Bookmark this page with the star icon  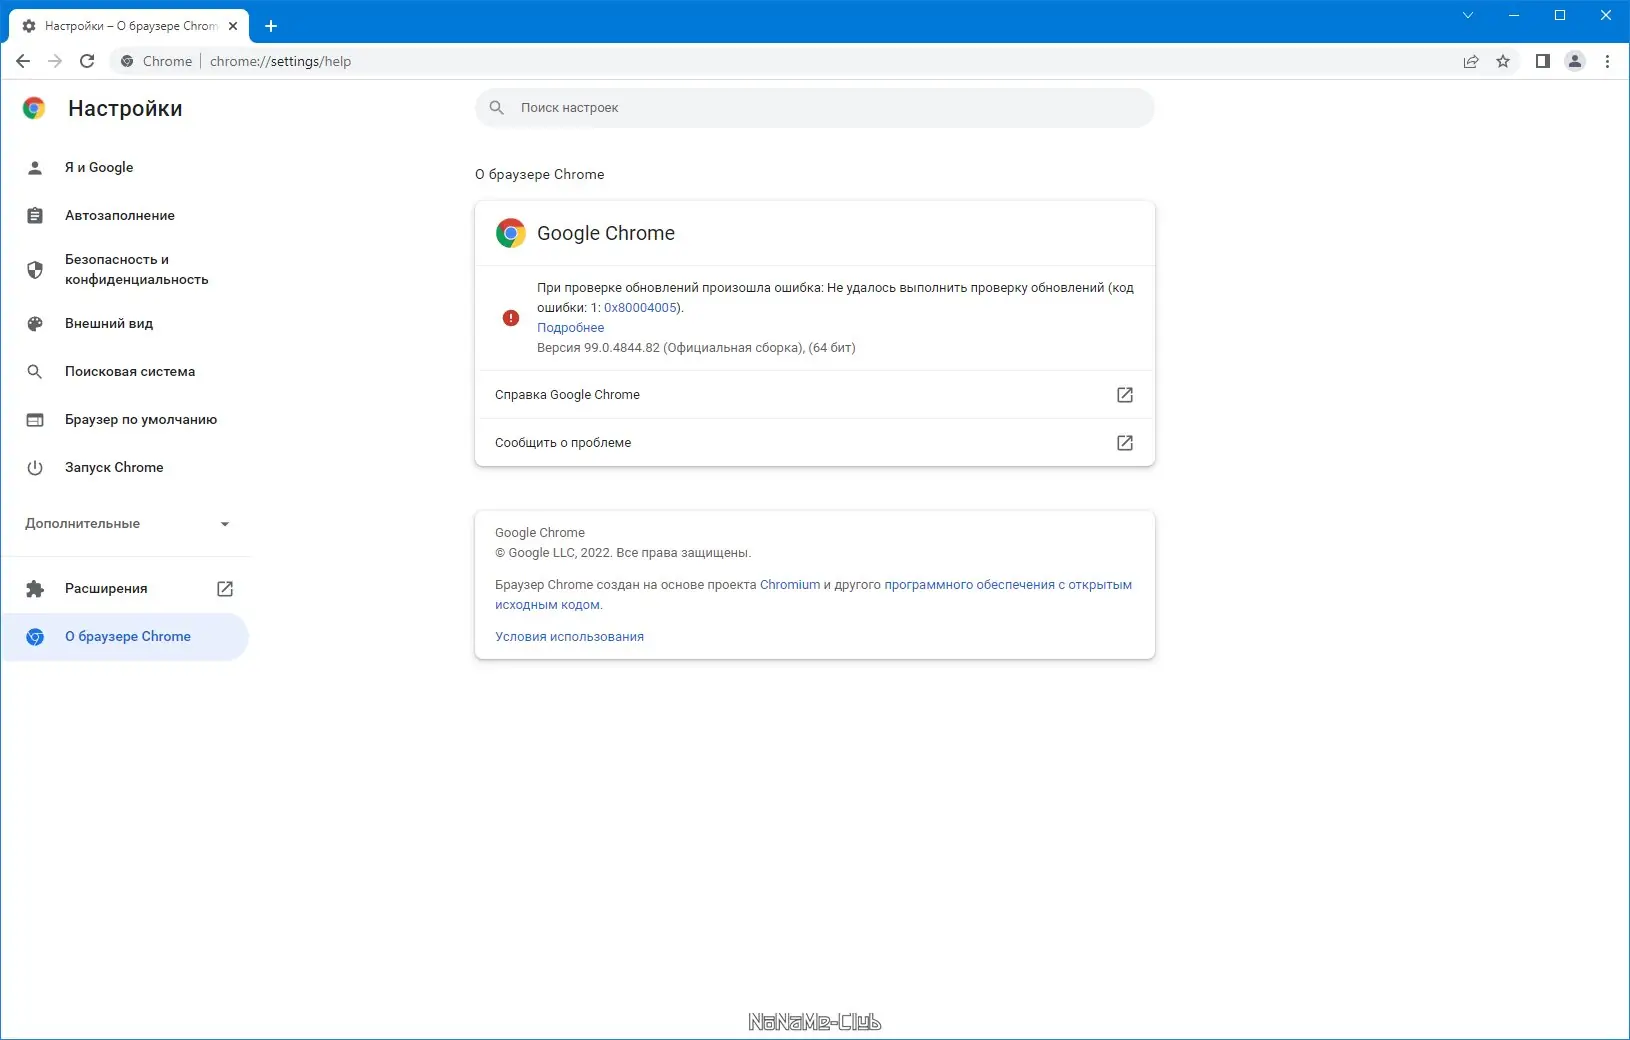pos(1503,61)
